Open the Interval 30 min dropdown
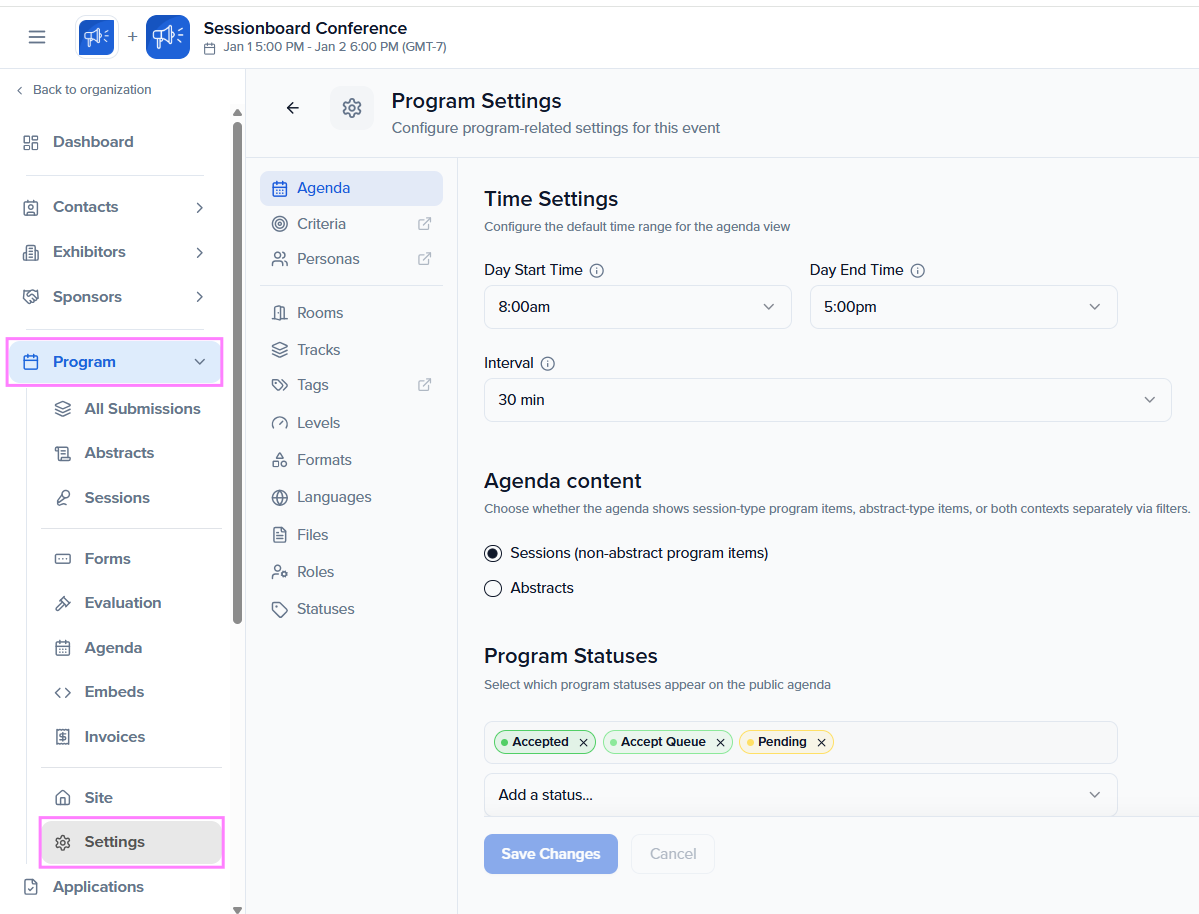This screenshot has width=1199, height=914. 827,400
